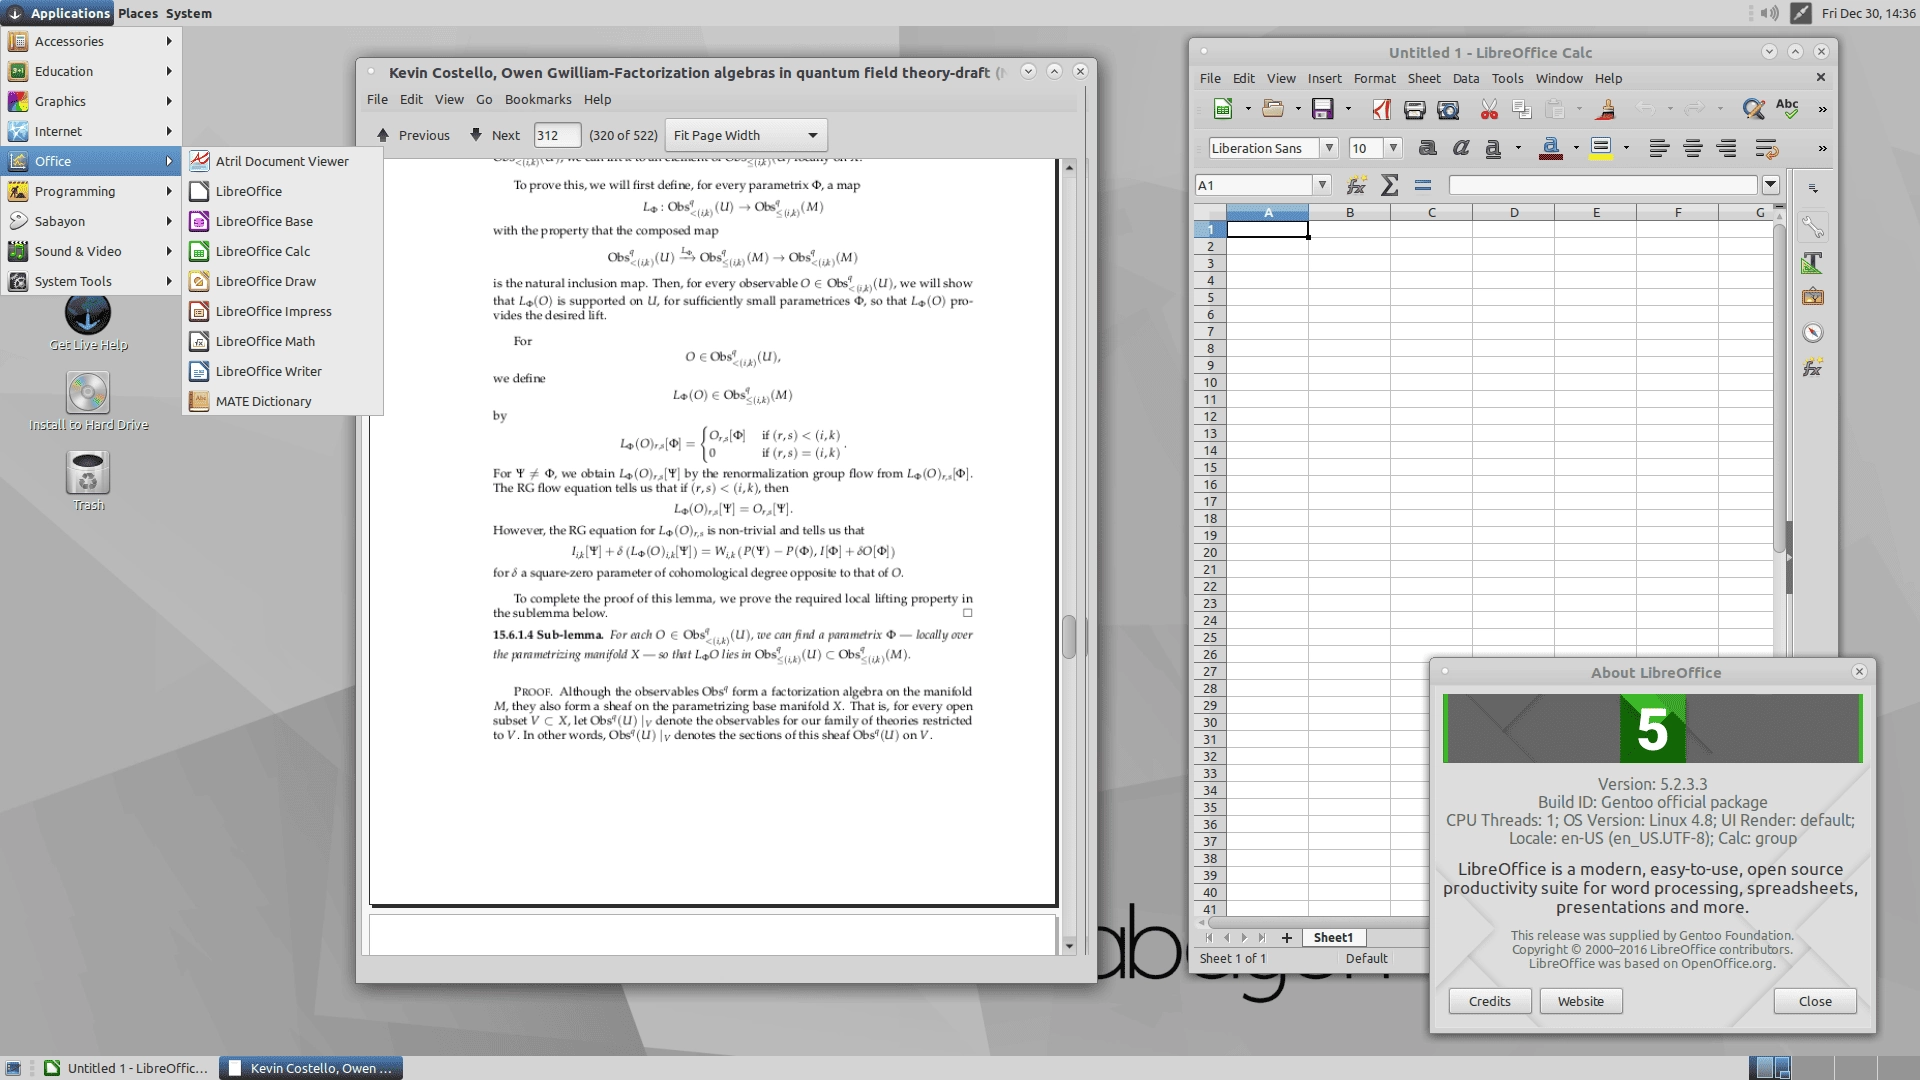The height and width of the screenshot is (1080, 1920).
Task: Click the Calc formula input field
Action: coord(1603,185)
